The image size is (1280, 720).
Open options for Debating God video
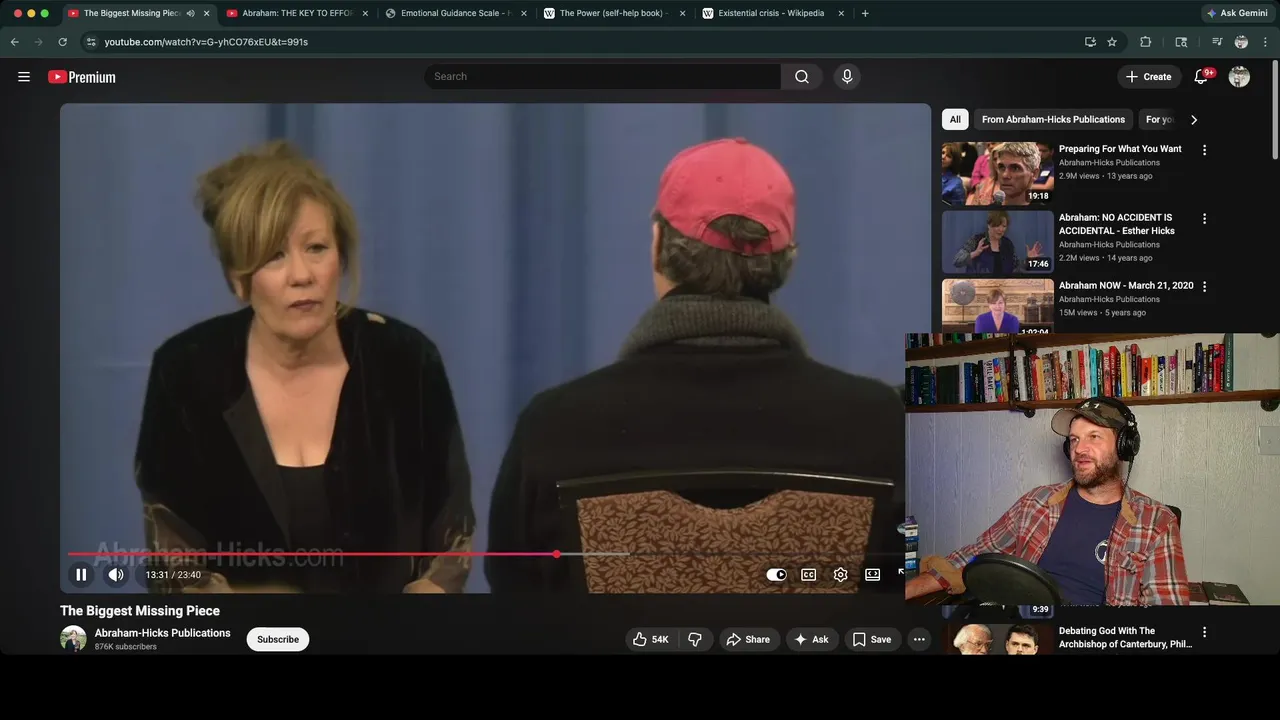tap(1204, 632)
